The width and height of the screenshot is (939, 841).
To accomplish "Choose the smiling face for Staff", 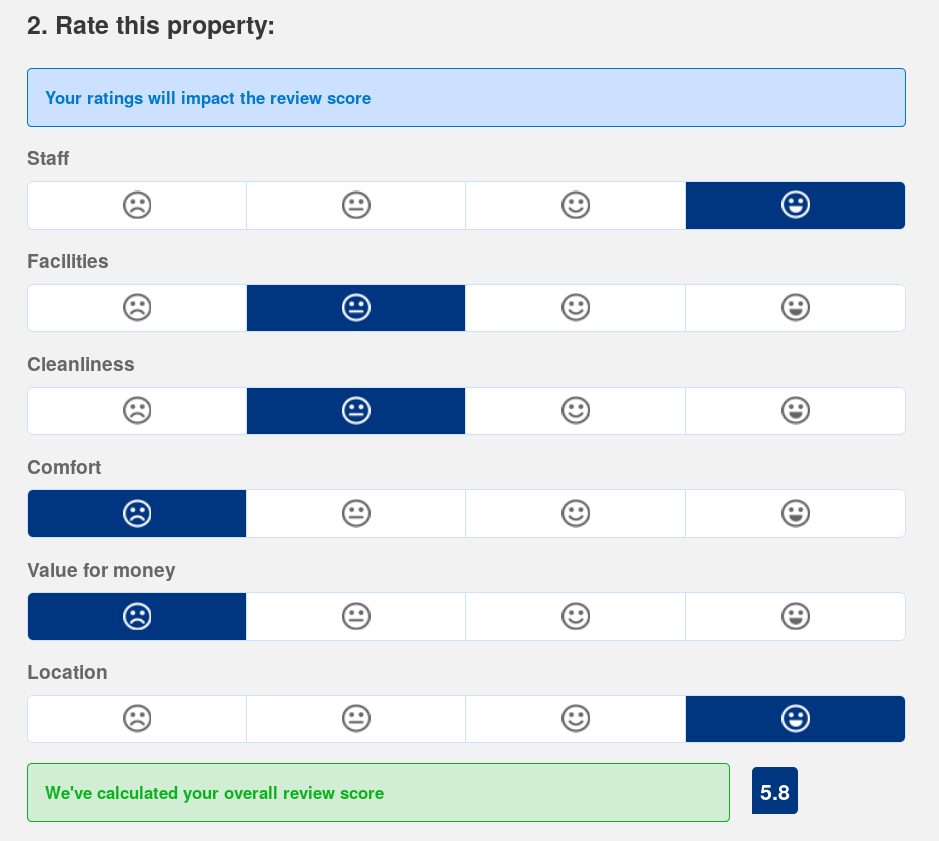I will (x=575, y=205).
